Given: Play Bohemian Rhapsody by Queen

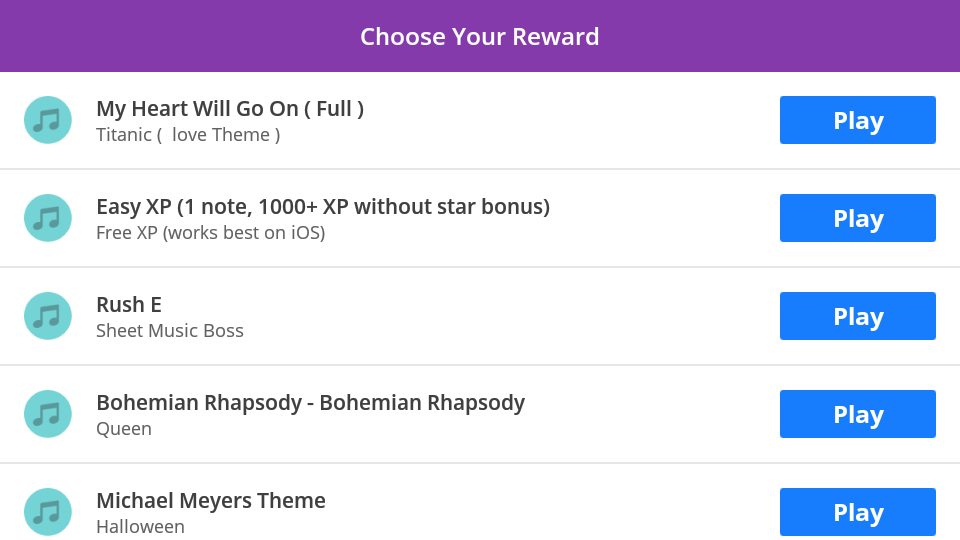Looking at the screenshot, I should pyautogui.click(x=857, y=414).
